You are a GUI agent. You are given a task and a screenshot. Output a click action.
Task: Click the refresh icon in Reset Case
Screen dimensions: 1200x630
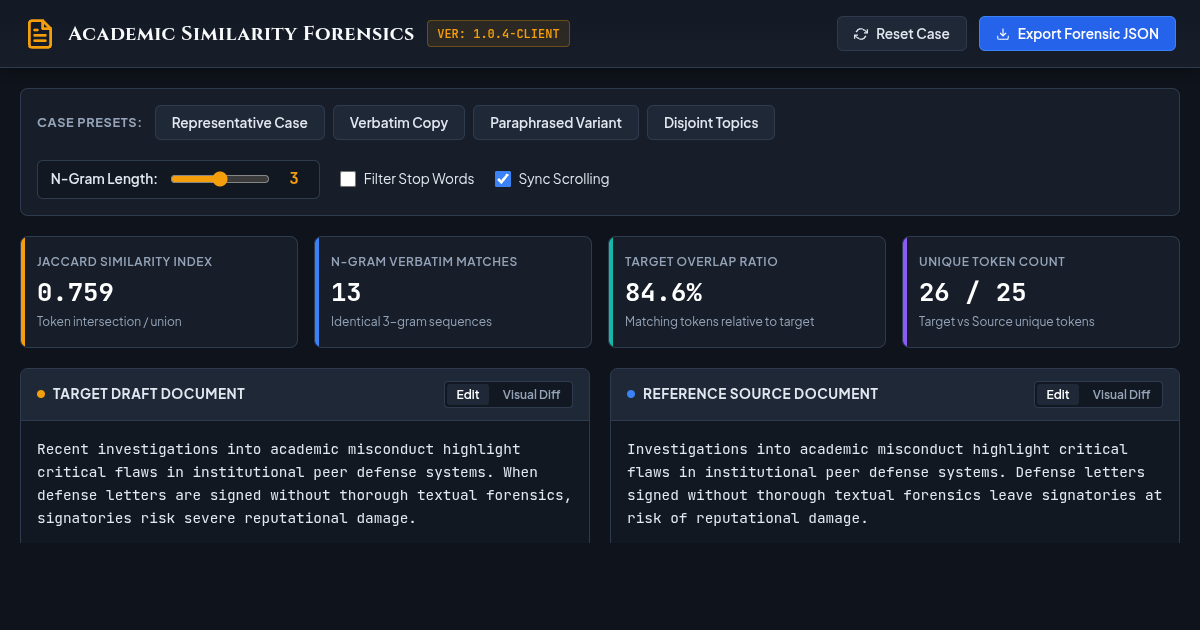[861, 34]
